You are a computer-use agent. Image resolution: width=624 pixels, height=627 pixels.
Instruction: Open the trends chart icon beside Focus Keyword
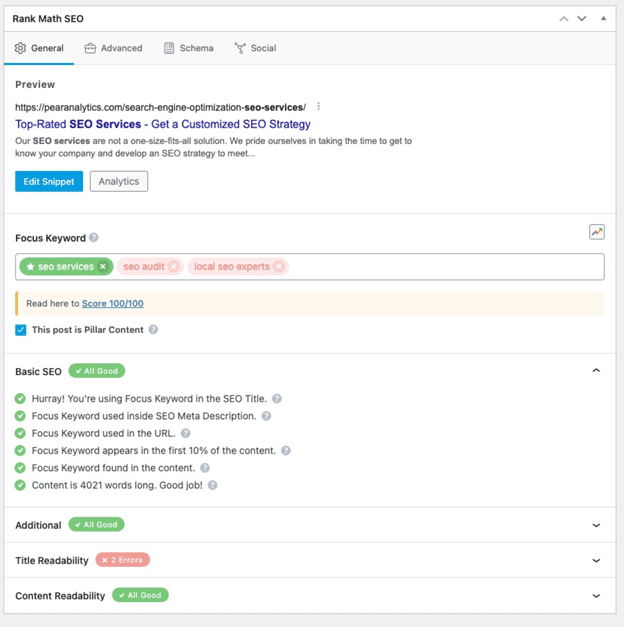[597, 232]
